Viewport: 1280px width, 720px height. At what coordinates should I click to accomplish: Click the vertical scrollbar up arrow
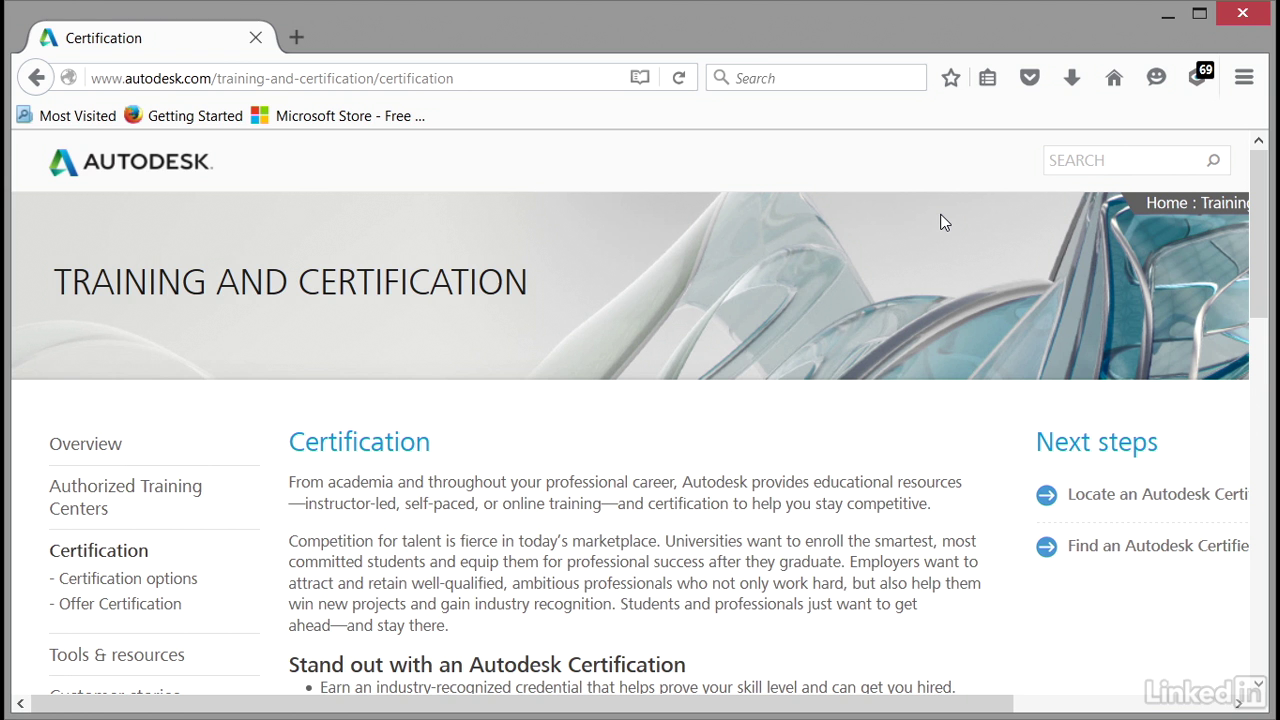pyautogui.click(x=1258, y=140)
